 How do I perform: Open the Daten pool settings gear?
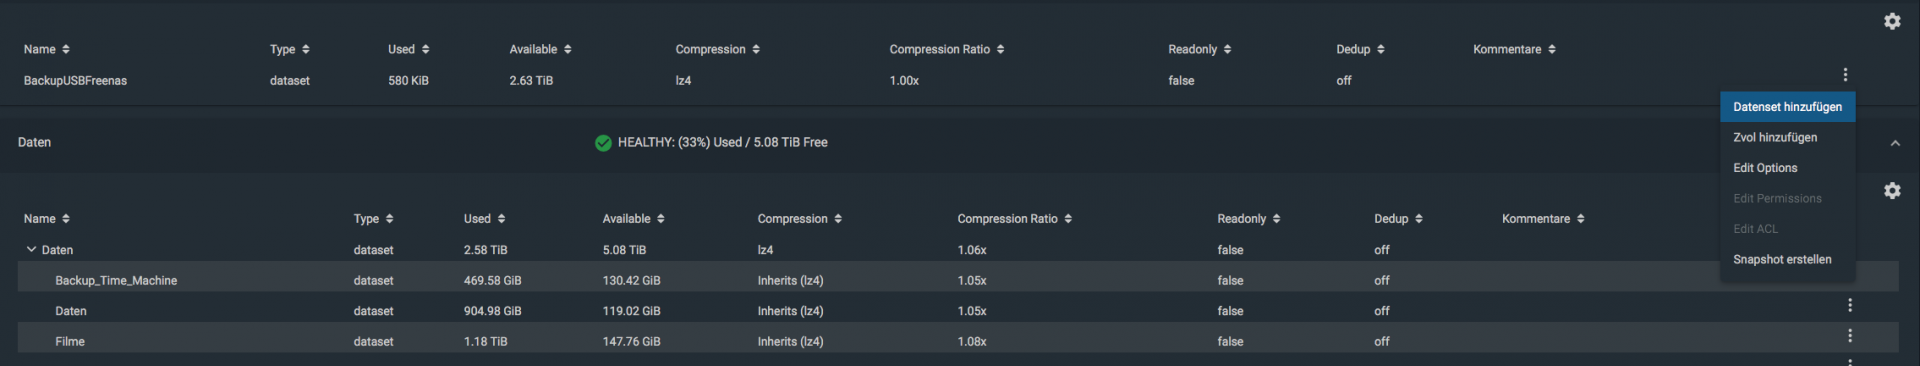[1892, 190]
